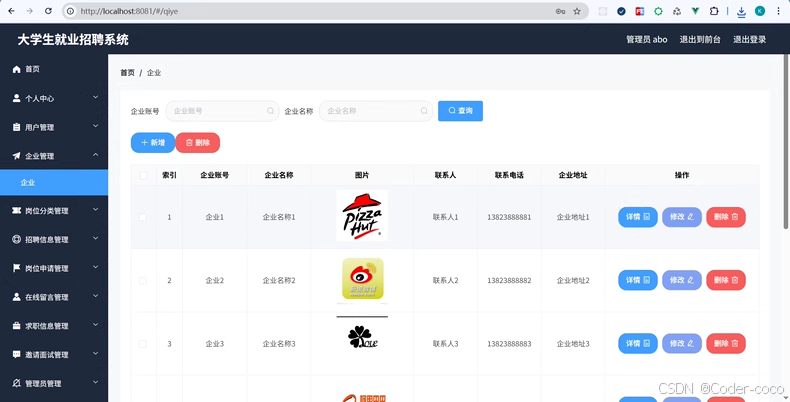Expand the 岗位分类管理 chevron
Image resolution: width=790 pixels, height=402 pixels.
[x=95, y=210]
